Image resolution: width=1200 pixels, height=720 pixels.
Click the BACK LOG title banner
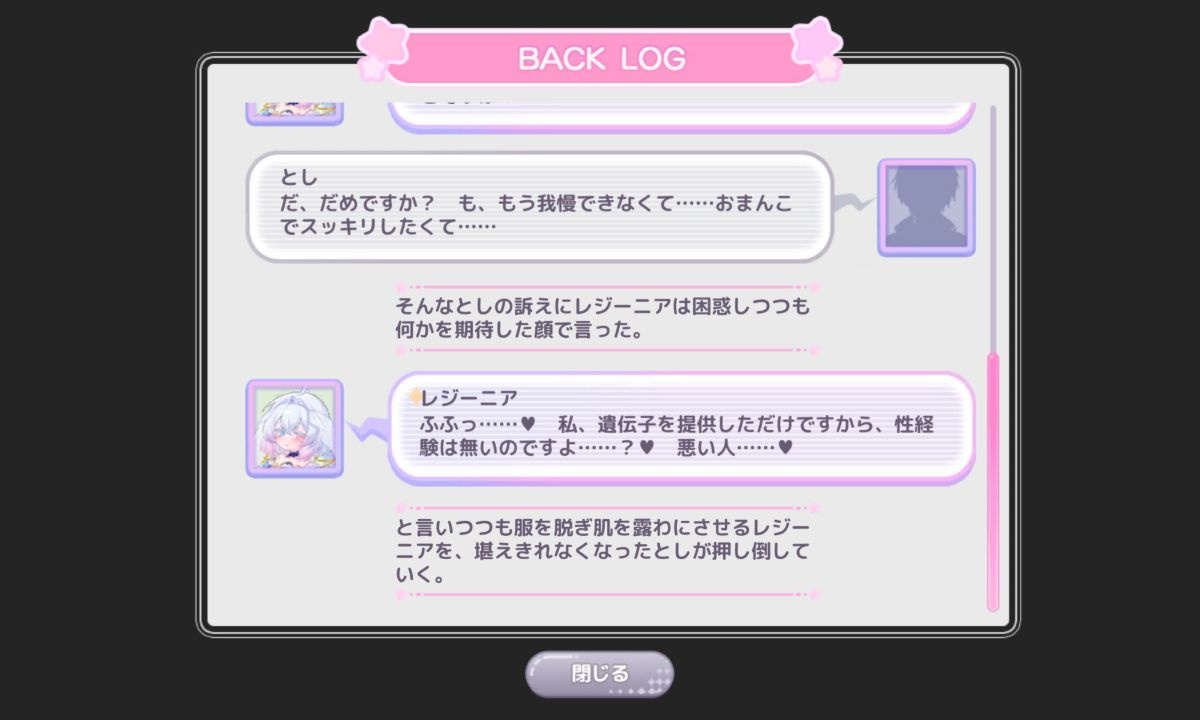[x=600, y=58]
